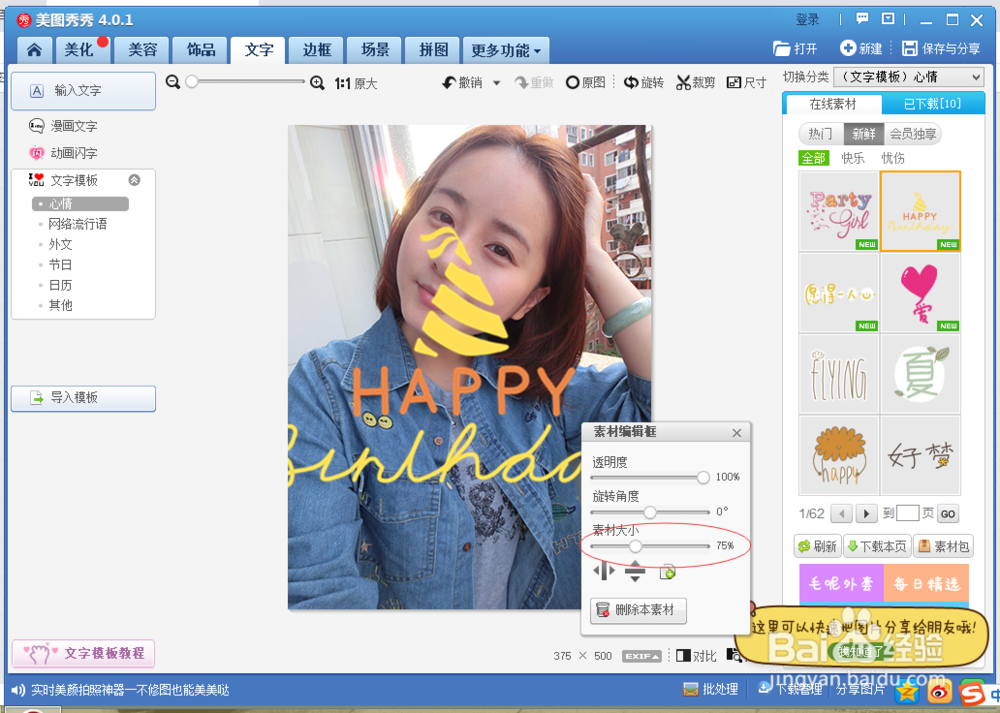Click the 下载本页 download button
Screen dimensions: 1000x713
(878, 547)
